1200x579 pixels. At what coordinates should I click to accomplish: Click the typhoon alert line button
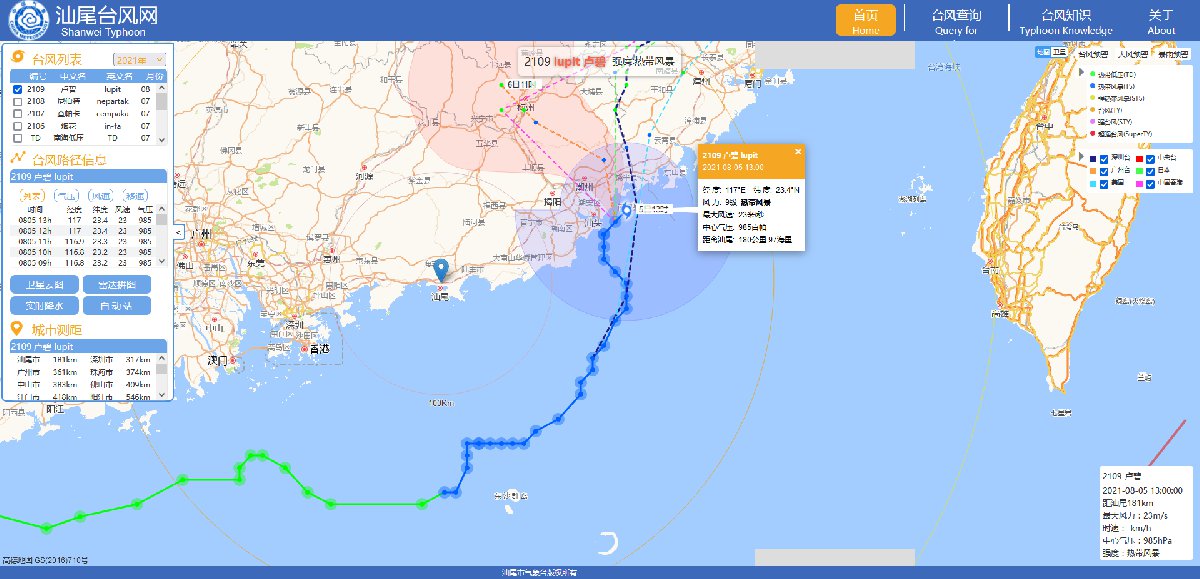click(x=1093, y=54)
